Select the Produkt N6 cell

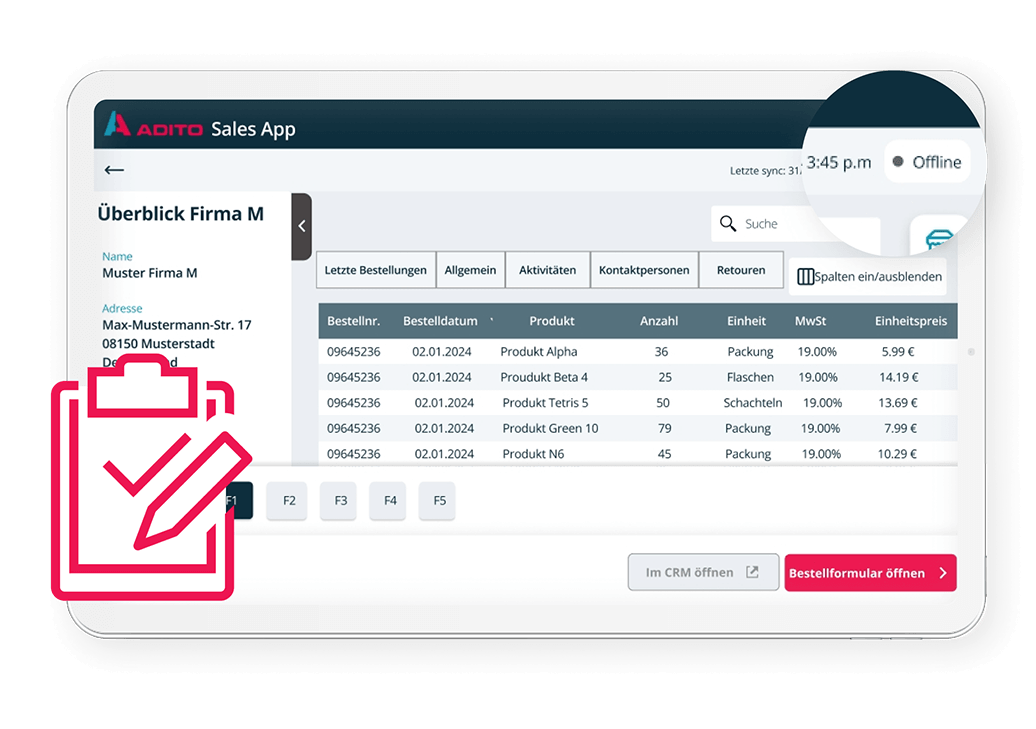tap(533, 454)
